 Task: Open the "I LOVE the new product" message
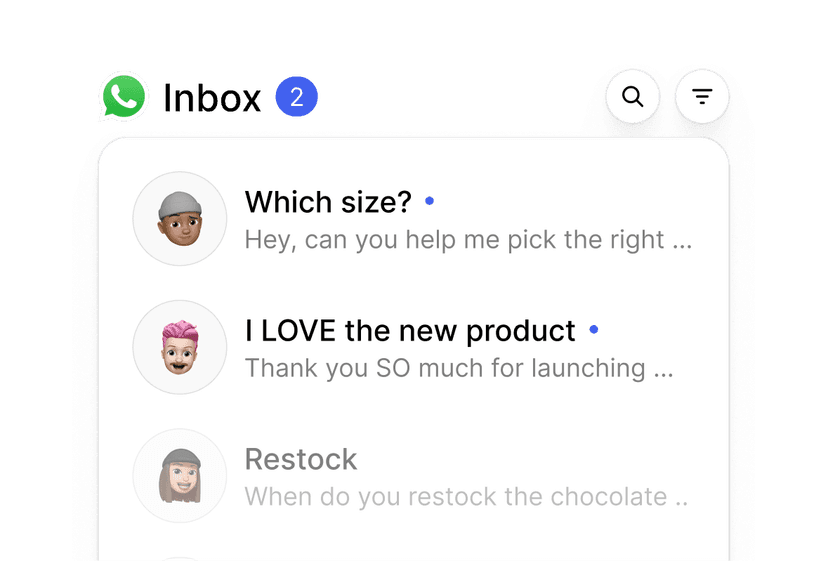coord(410,330)
